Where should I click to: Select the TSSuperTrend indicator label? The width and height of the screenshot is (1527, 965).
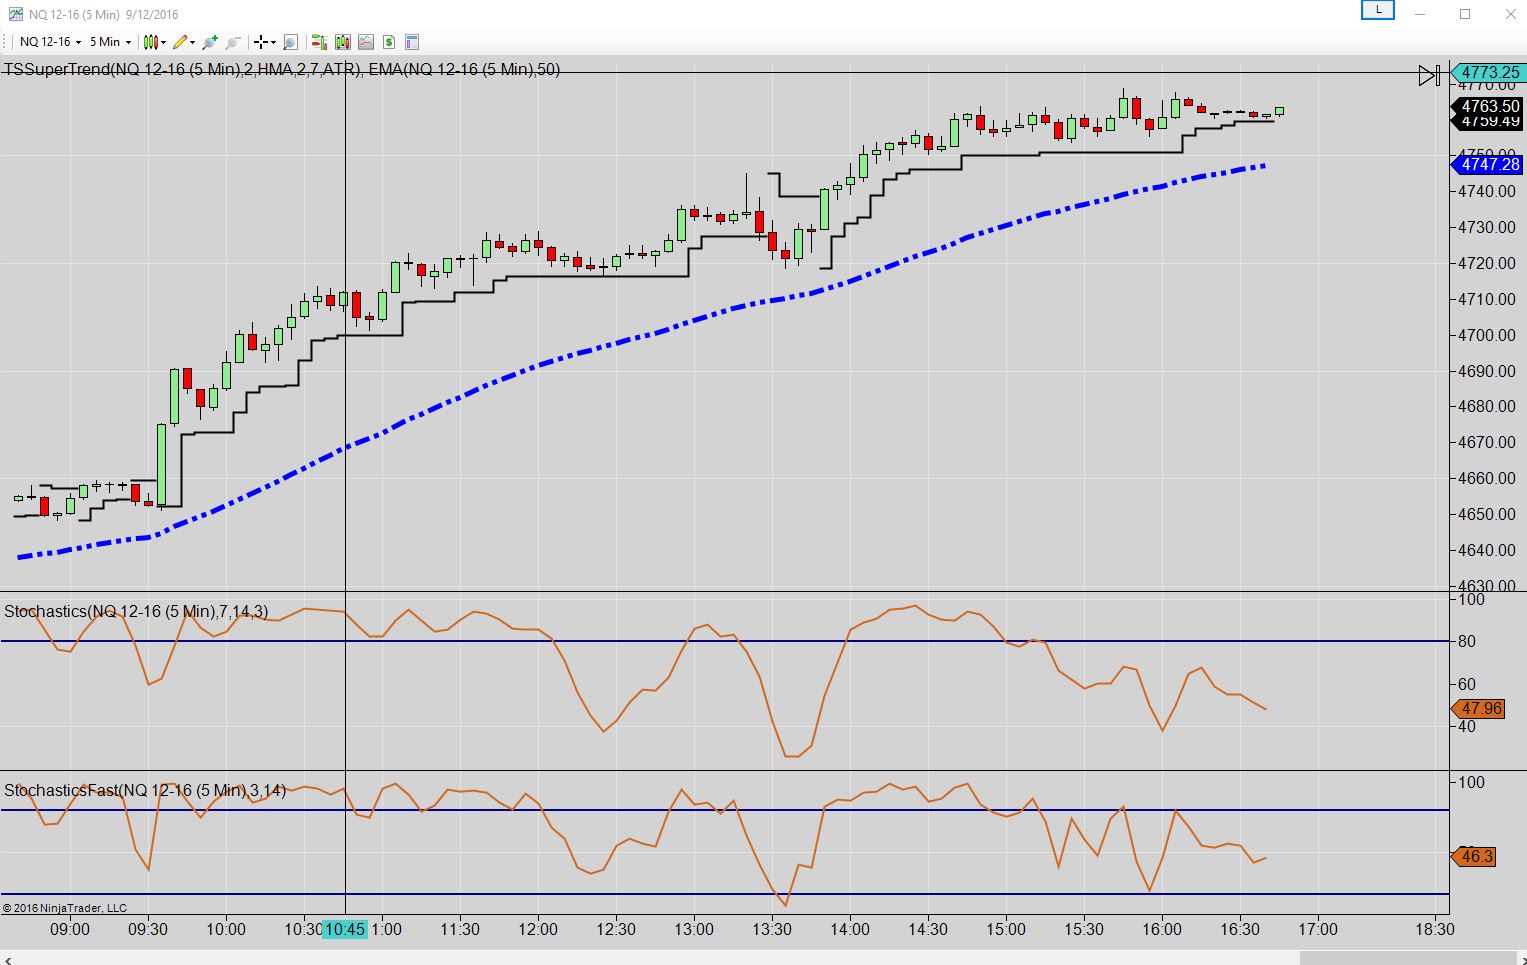[182, 69]
